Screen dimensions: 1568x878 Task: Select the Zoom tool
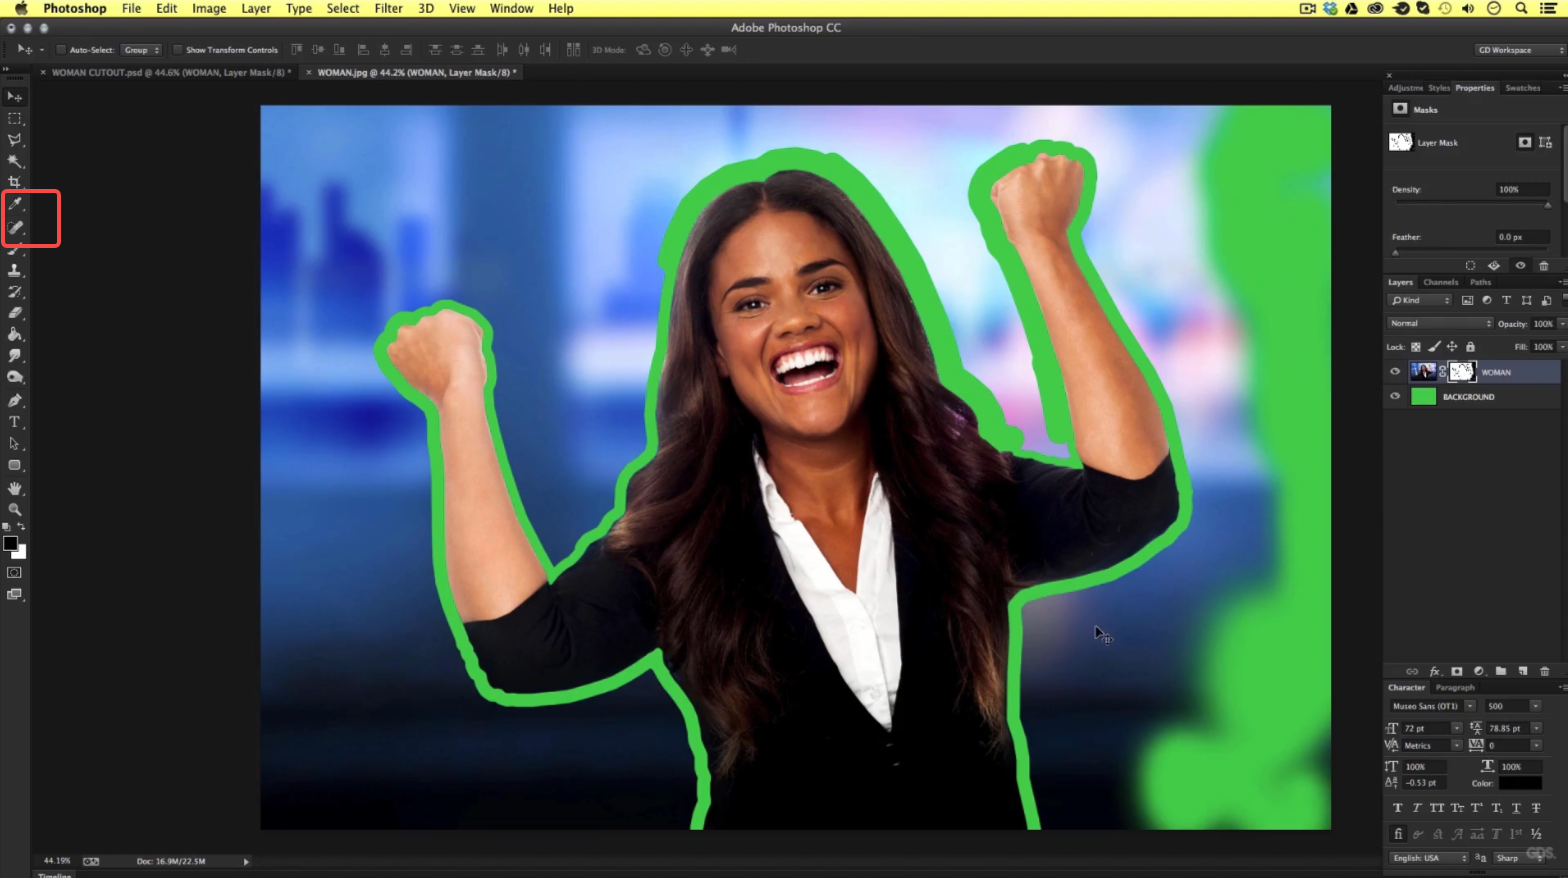(x=14, y=510)
